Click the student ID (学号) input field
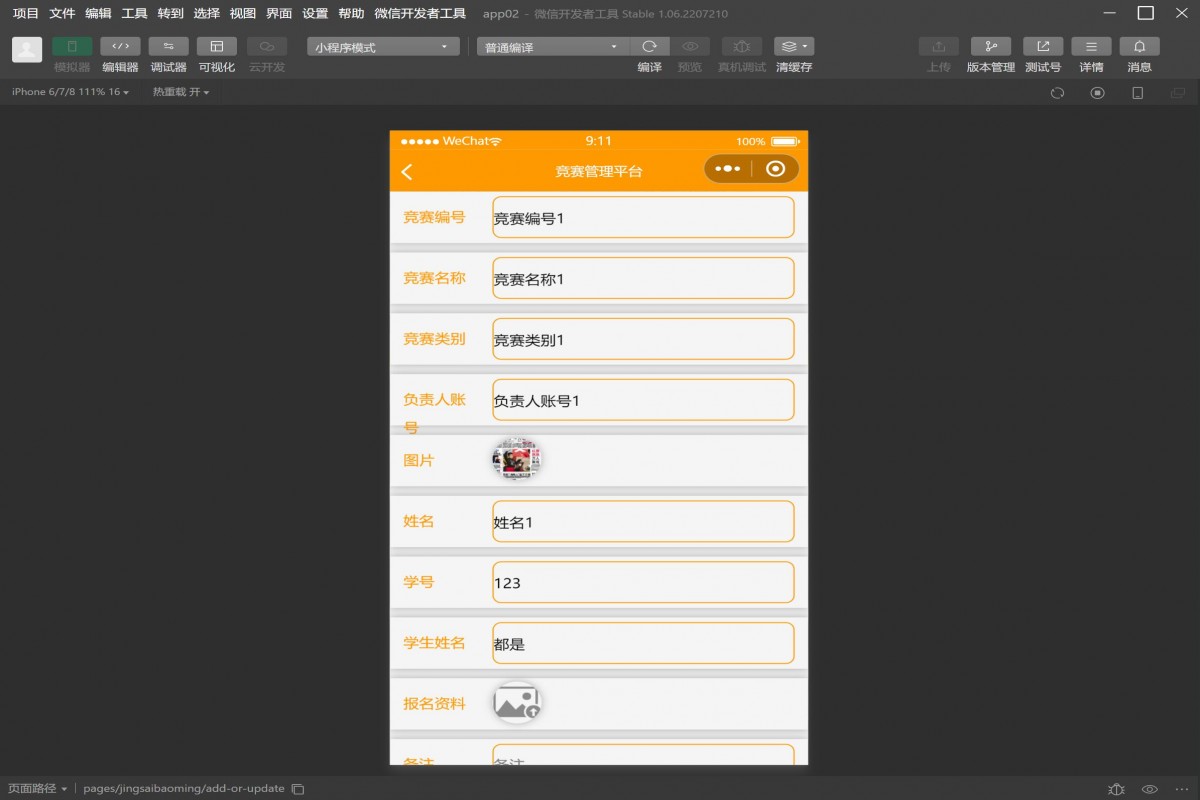1200x800 pixels. (x=643, y=583)
